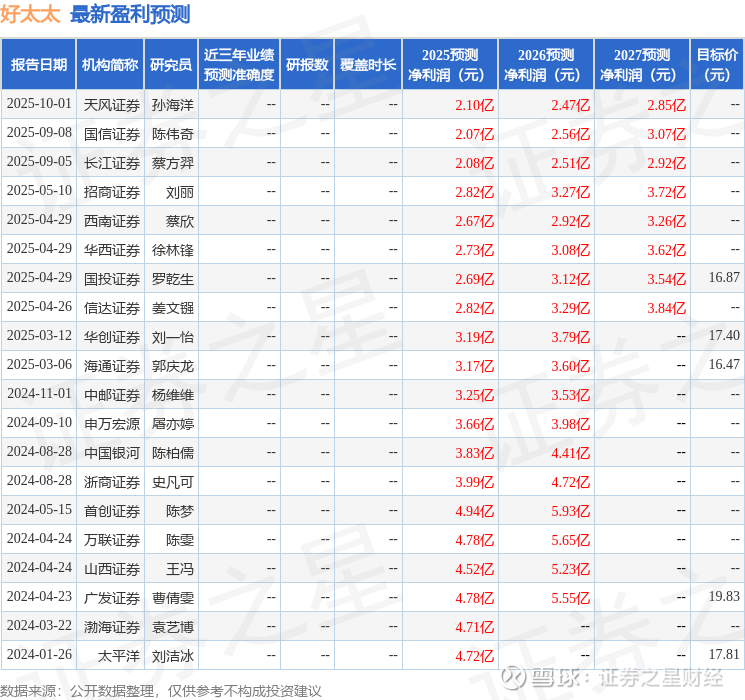The width and height of the screenshot is (745, 700).
Task: Click the 山西证券 institution cell
Action: (x=112, y=569)
